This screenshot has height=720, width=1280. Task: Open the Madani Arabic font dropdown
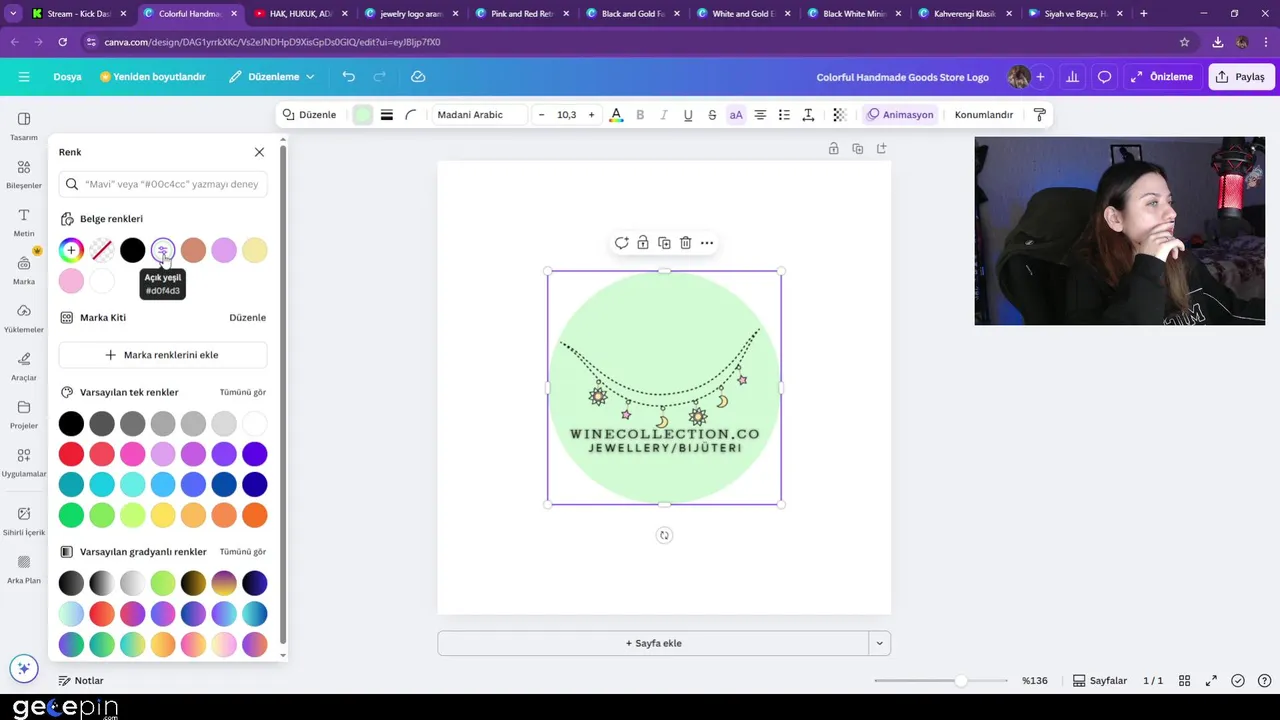pyautogui.click(x=479, y=115)
